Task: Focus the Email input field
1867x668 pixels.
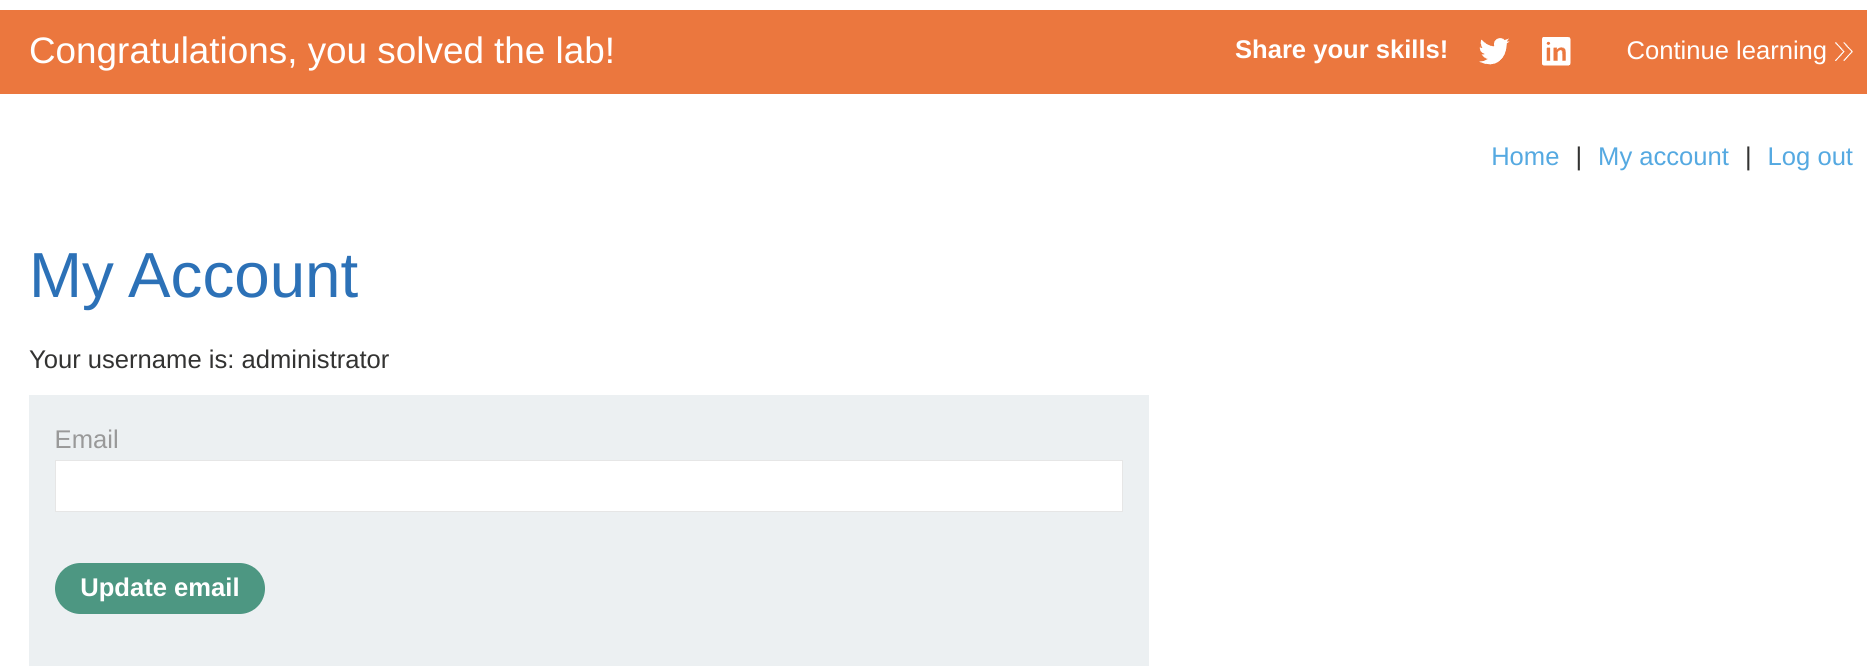Action: point(588,486)
